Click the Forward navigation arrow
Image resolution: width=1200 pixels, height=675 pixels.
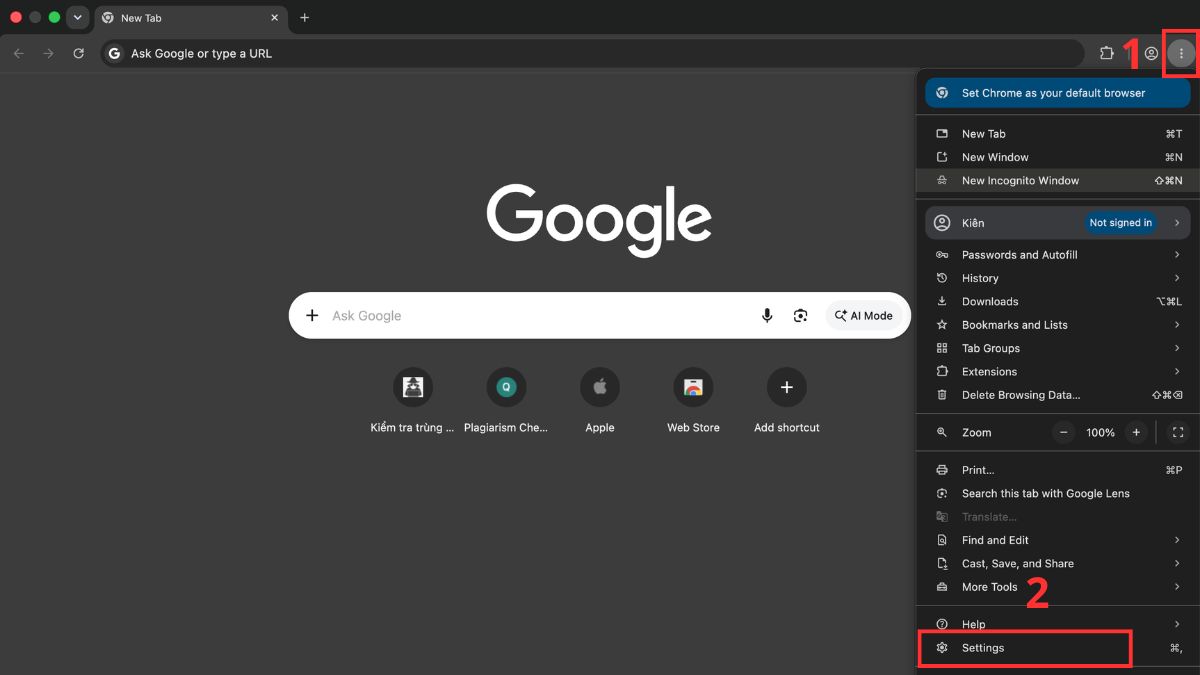click(x=48, y=53)
